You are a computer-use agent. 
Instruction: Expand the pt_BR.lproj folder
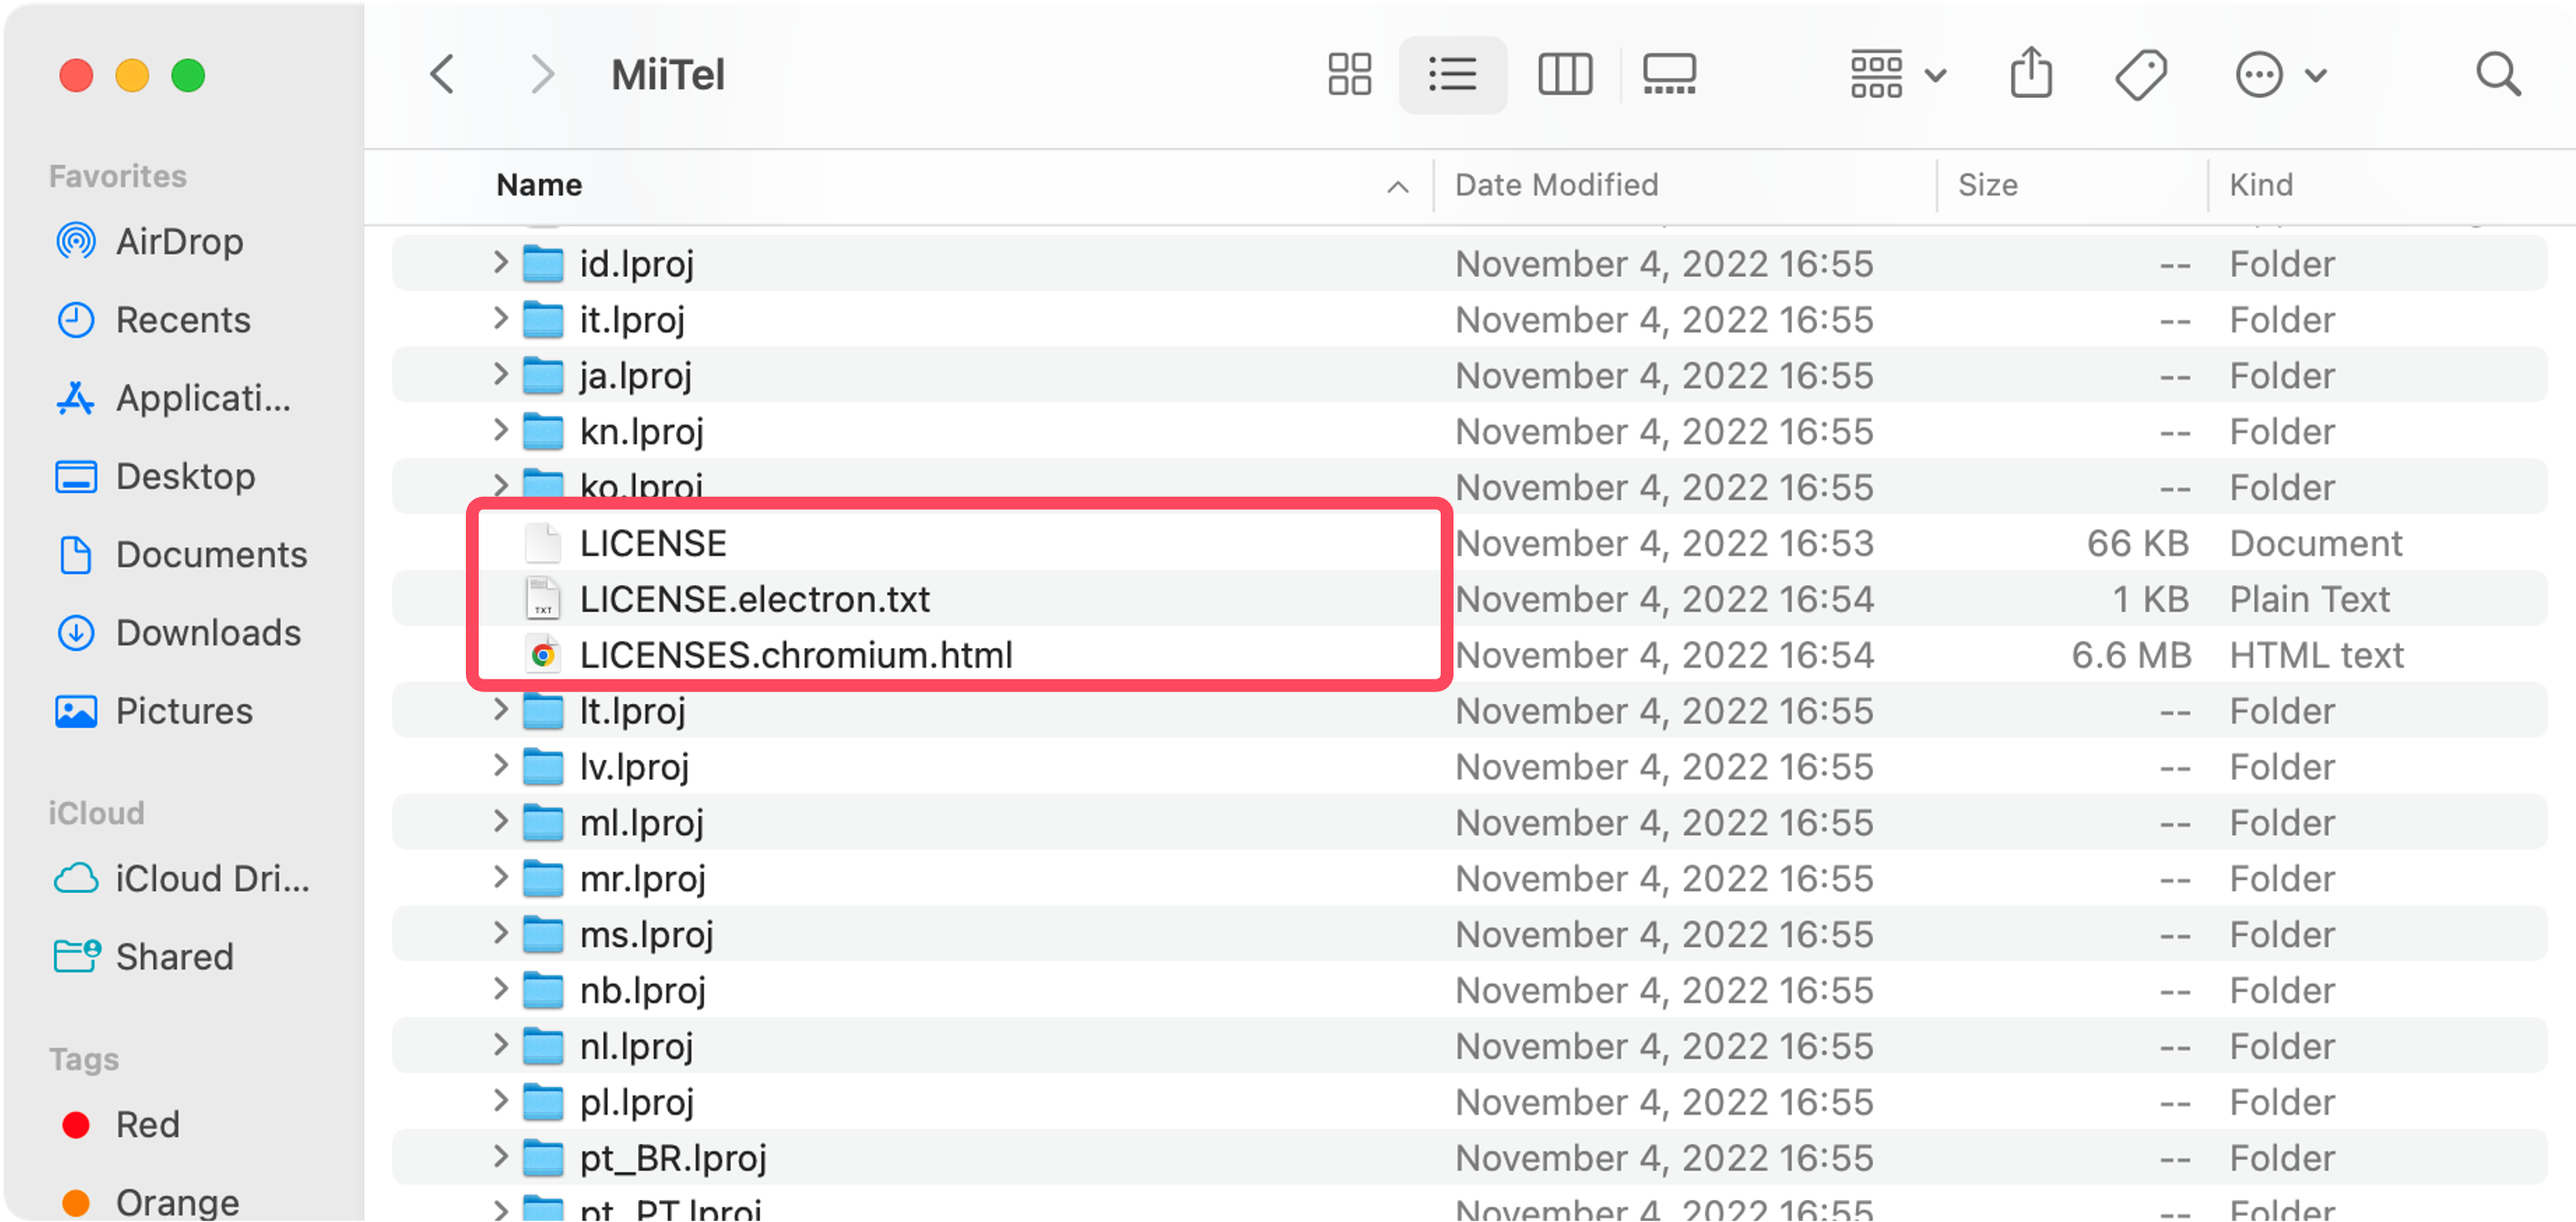point(500,1157)
